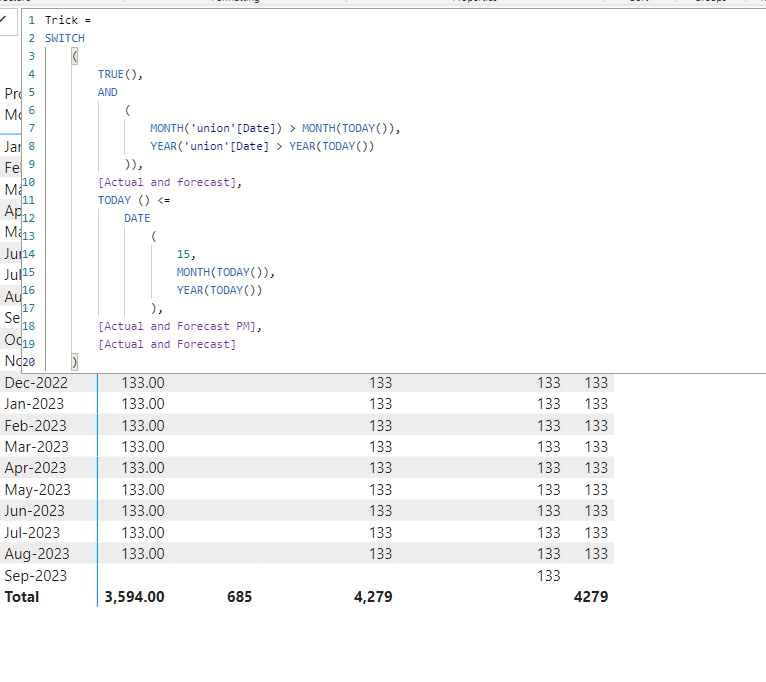Click the total value 4279 without comma
This screenshot has width=766, height=682.
(591, 597)
